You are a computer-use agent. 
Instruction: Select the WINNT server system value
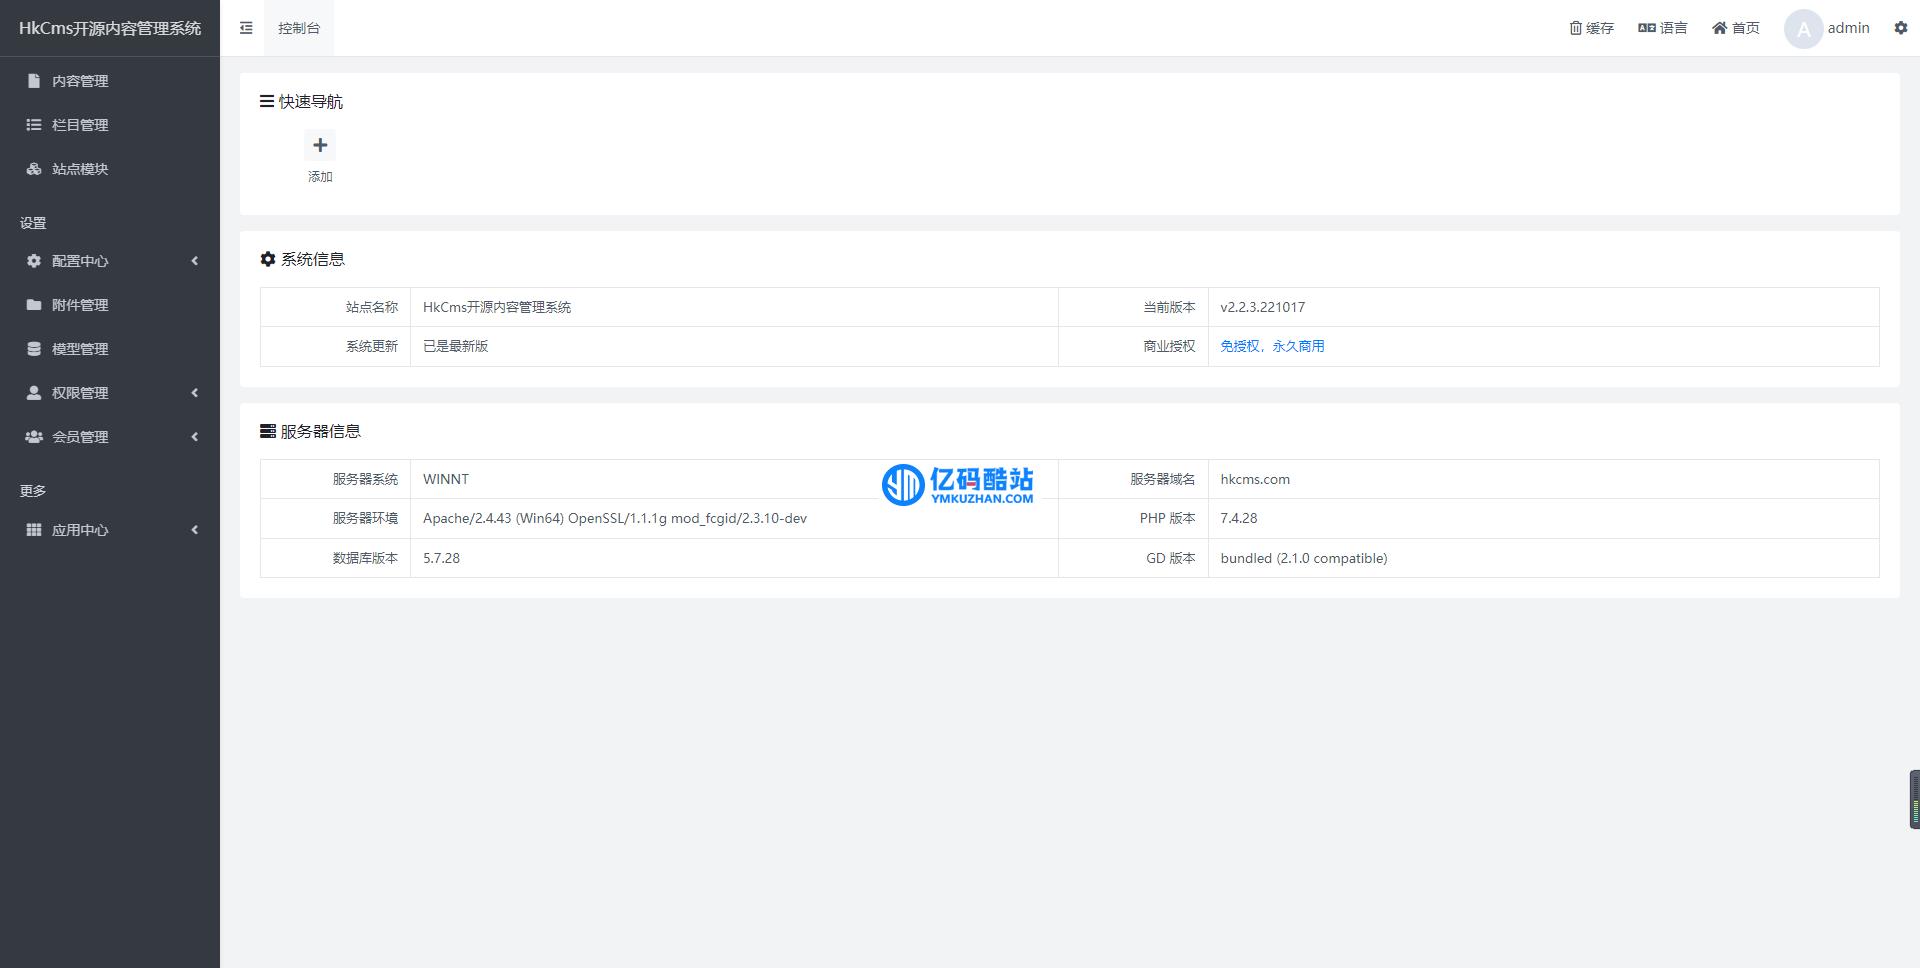(x=446, y=479)
